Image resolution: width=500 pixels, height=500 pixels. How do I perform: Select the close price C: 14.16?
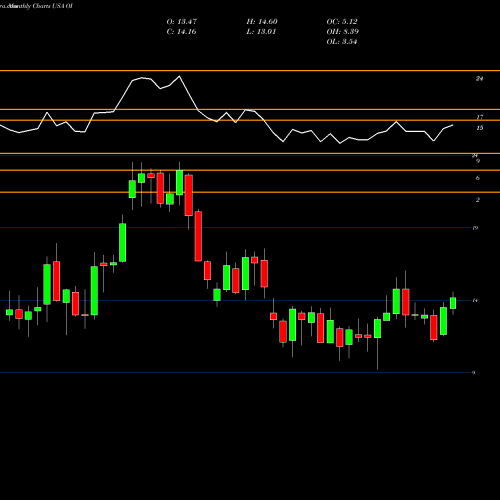(x=181, y=32)
